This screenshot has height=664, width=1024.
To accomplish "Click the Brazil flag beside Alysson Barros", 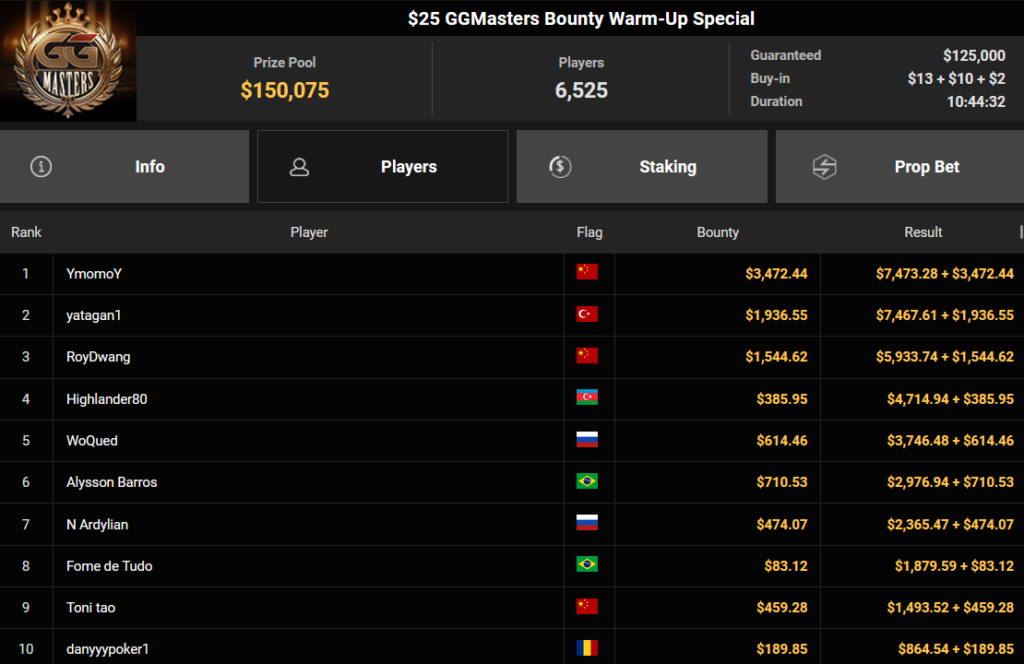I will pyautogui.click(x=587, y=482).
